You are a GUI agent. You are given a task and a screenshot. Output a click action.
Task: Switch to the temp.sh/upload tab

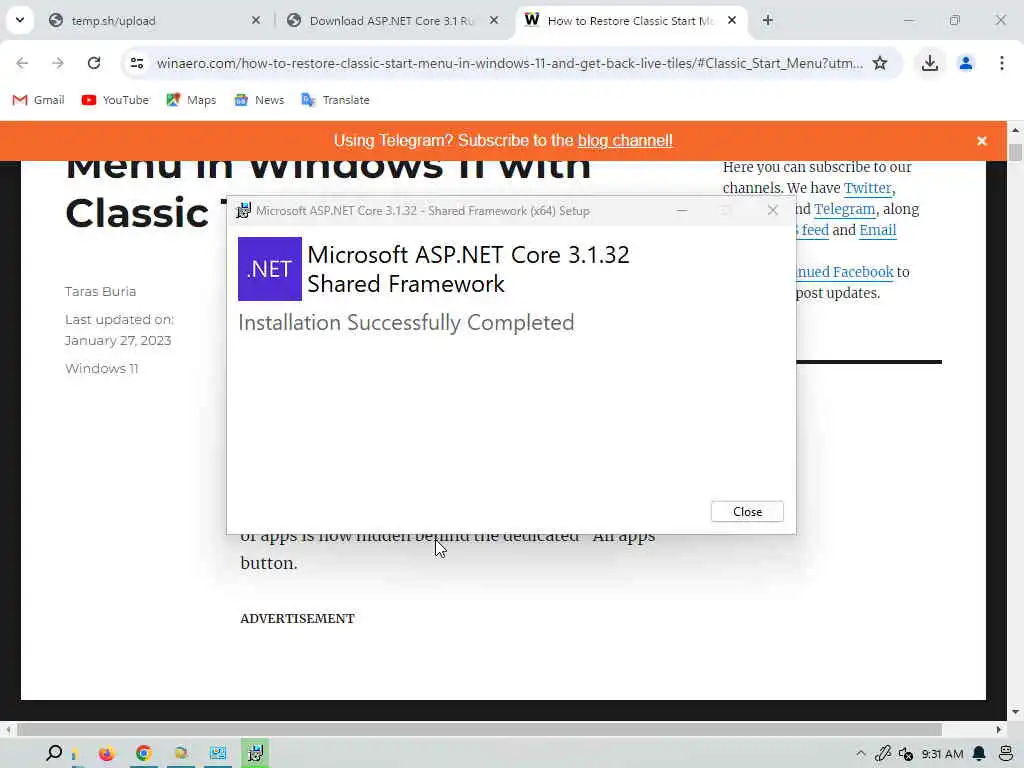[x=154, y=21]
